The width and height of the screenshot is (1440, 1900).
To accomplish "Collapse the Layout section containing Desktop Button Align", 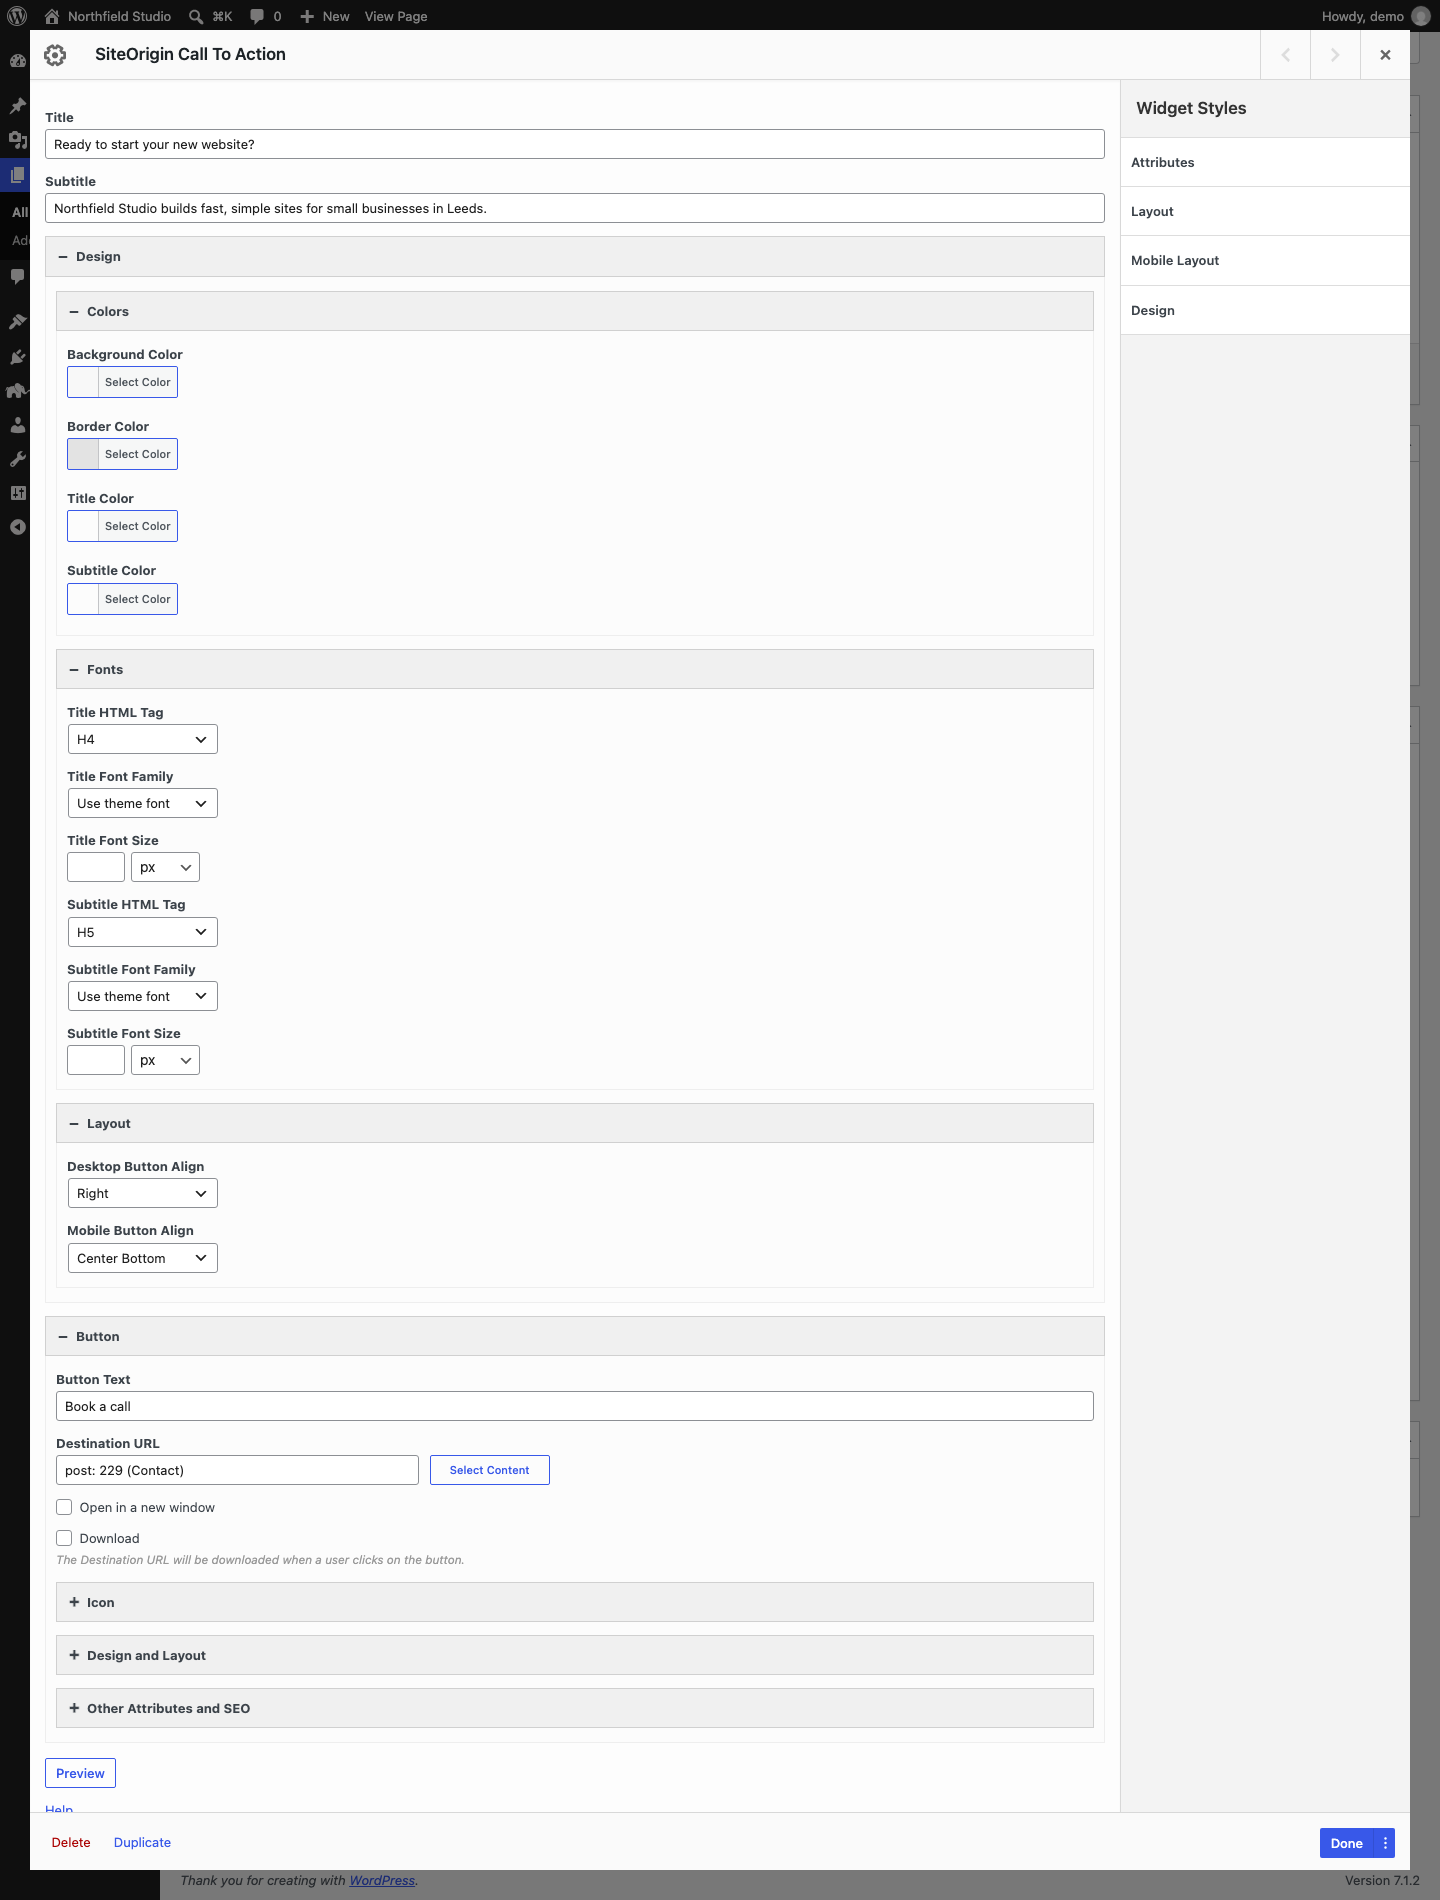I will 574,1123.
